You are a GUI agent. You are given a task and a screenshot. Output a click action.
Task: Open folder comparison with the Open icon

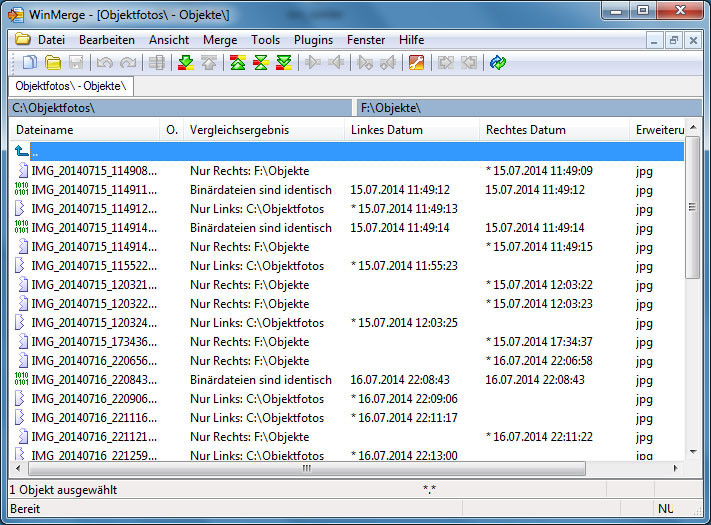pyautogui.click(x=53, y=62)
